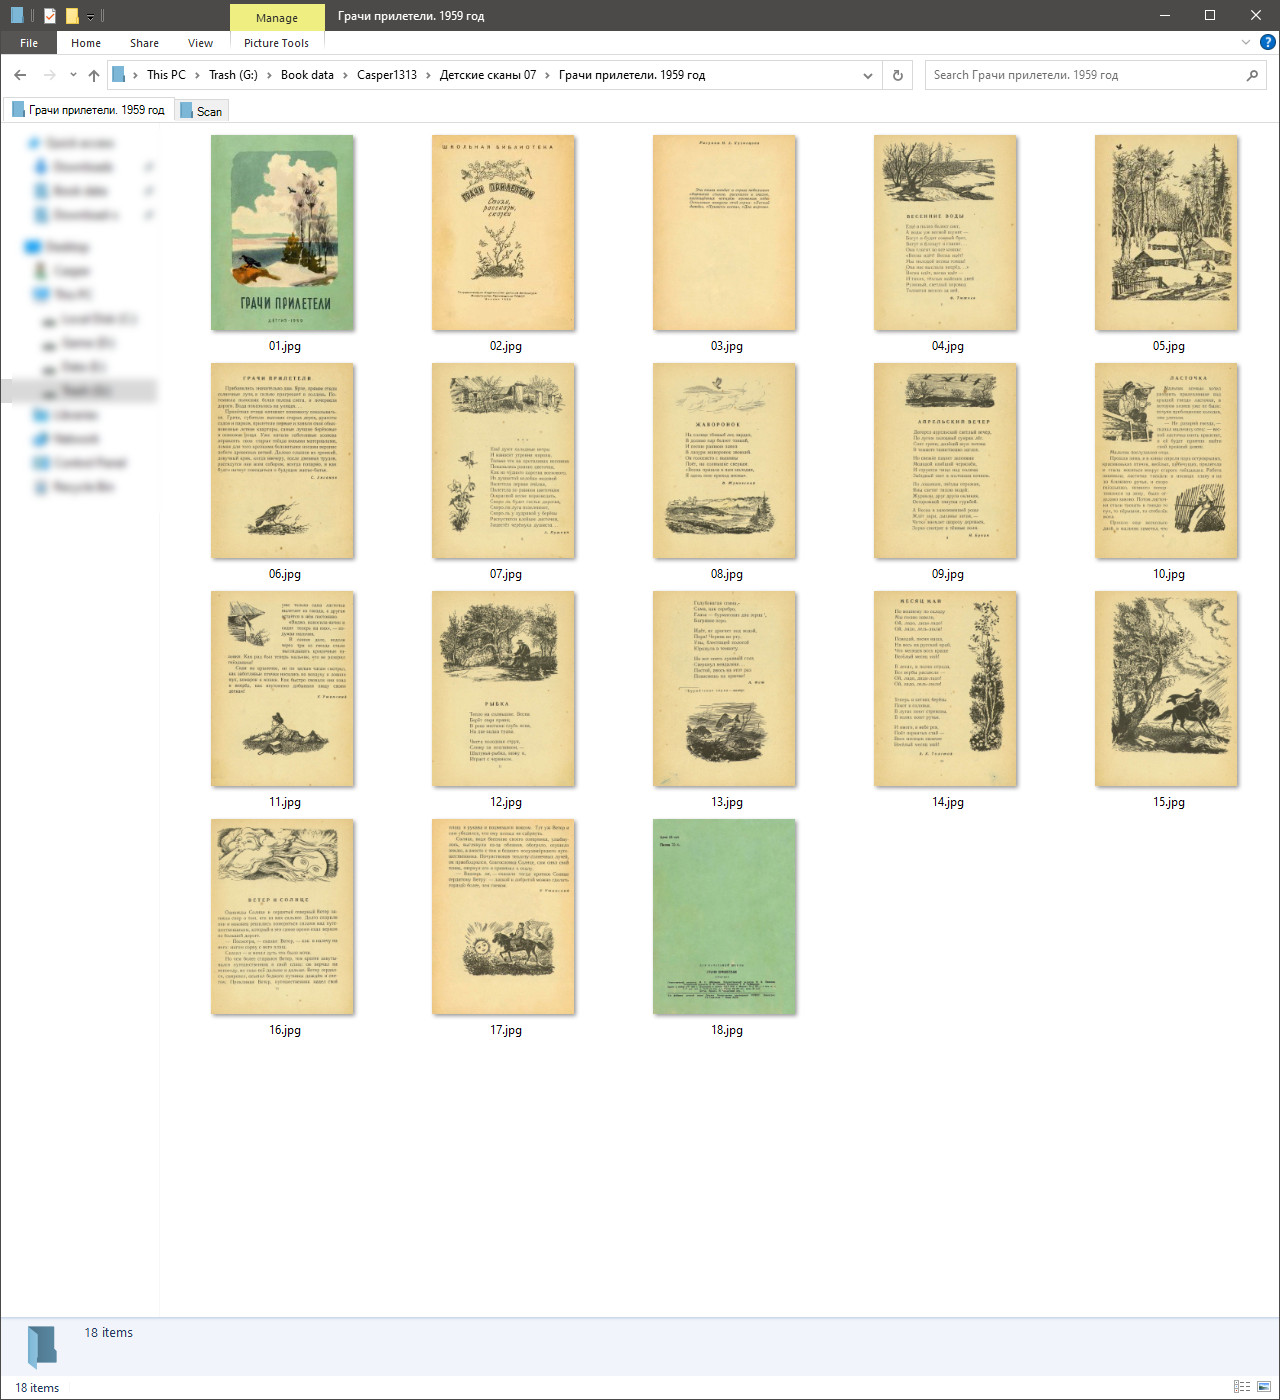This screenshot has height=1400, width=1280.
Task: Switch to the Scan folder tab
Action: click(203, 111)
